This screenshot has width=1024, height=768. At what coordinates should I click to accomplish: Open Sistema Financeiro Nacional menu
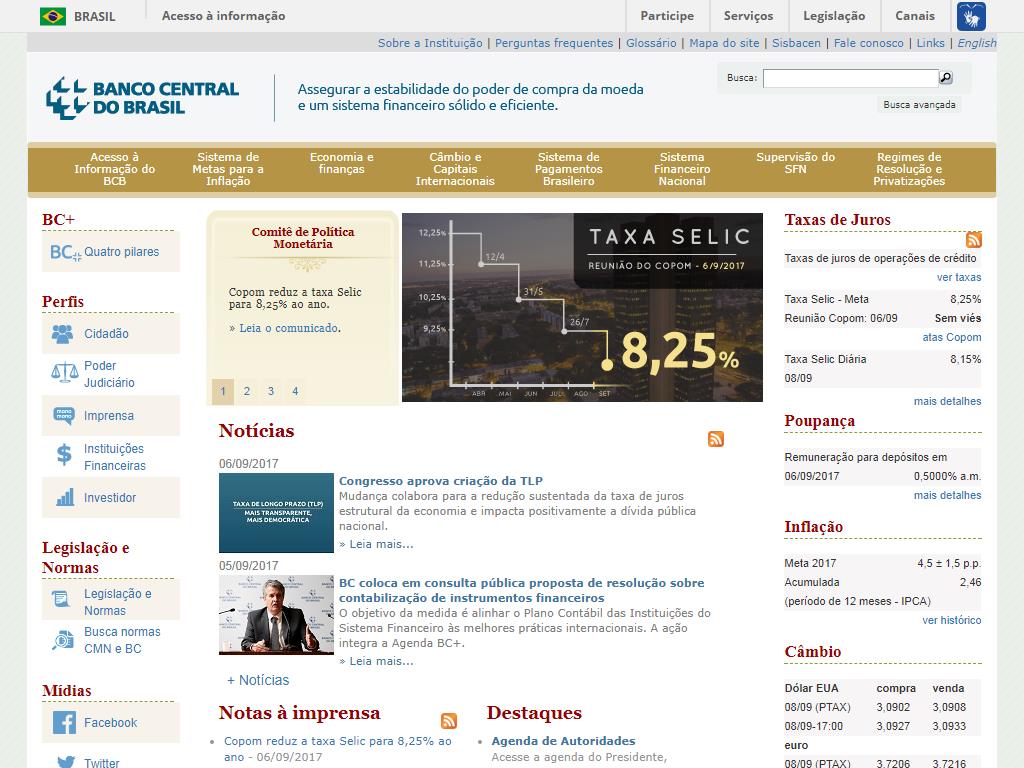click(x=682, y=169)
